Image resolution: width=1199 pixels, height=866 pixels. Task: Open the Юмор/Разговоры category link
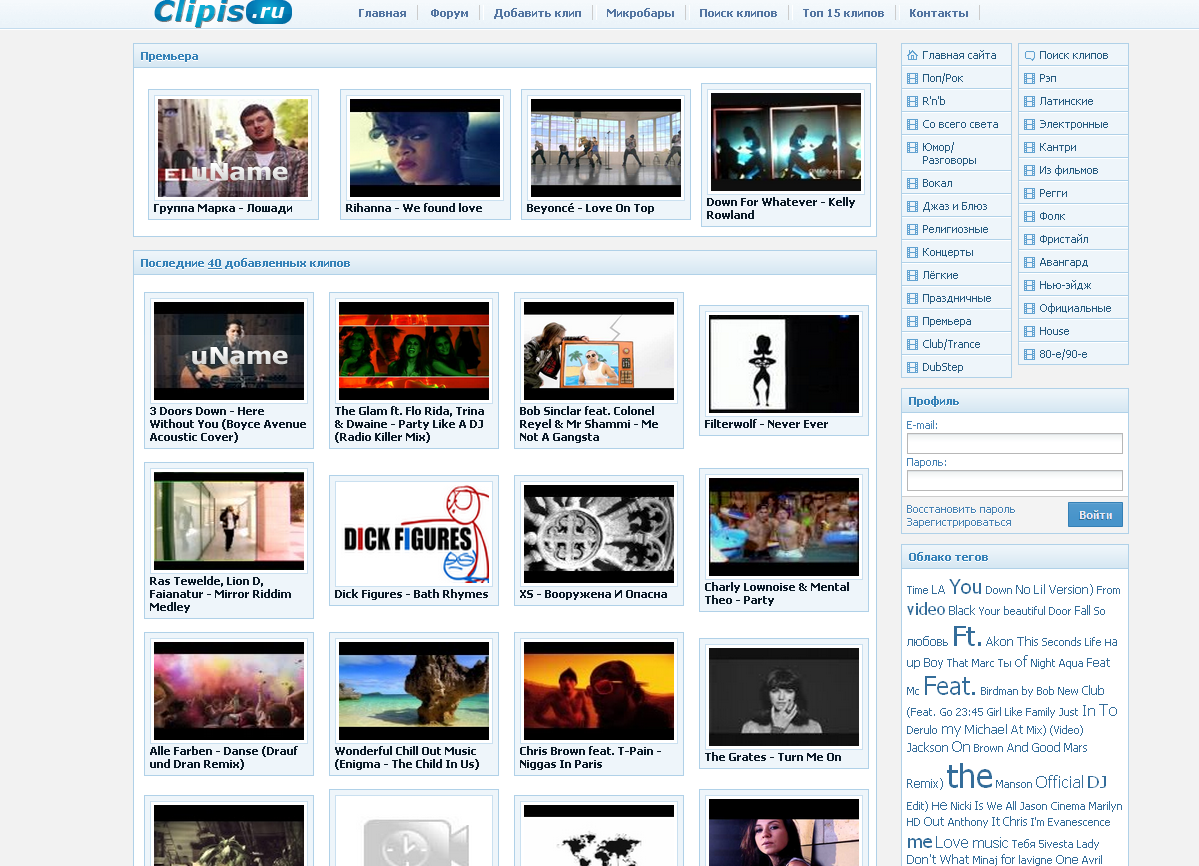pyautogui.click(x=949, y=154)
